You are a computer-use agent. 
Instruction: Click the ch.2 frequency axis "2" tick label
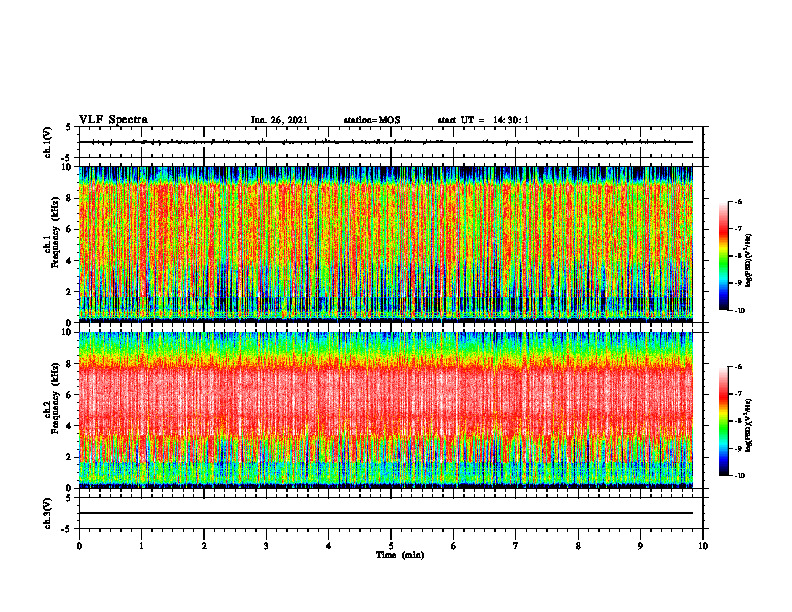(x=70, y=457)
